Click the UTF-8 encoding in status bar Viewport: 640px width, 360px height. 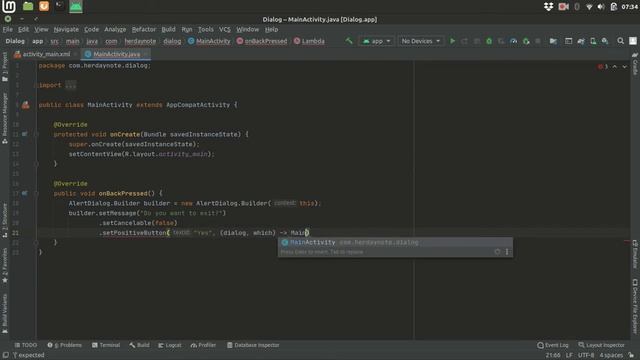(x=586, y=355)
